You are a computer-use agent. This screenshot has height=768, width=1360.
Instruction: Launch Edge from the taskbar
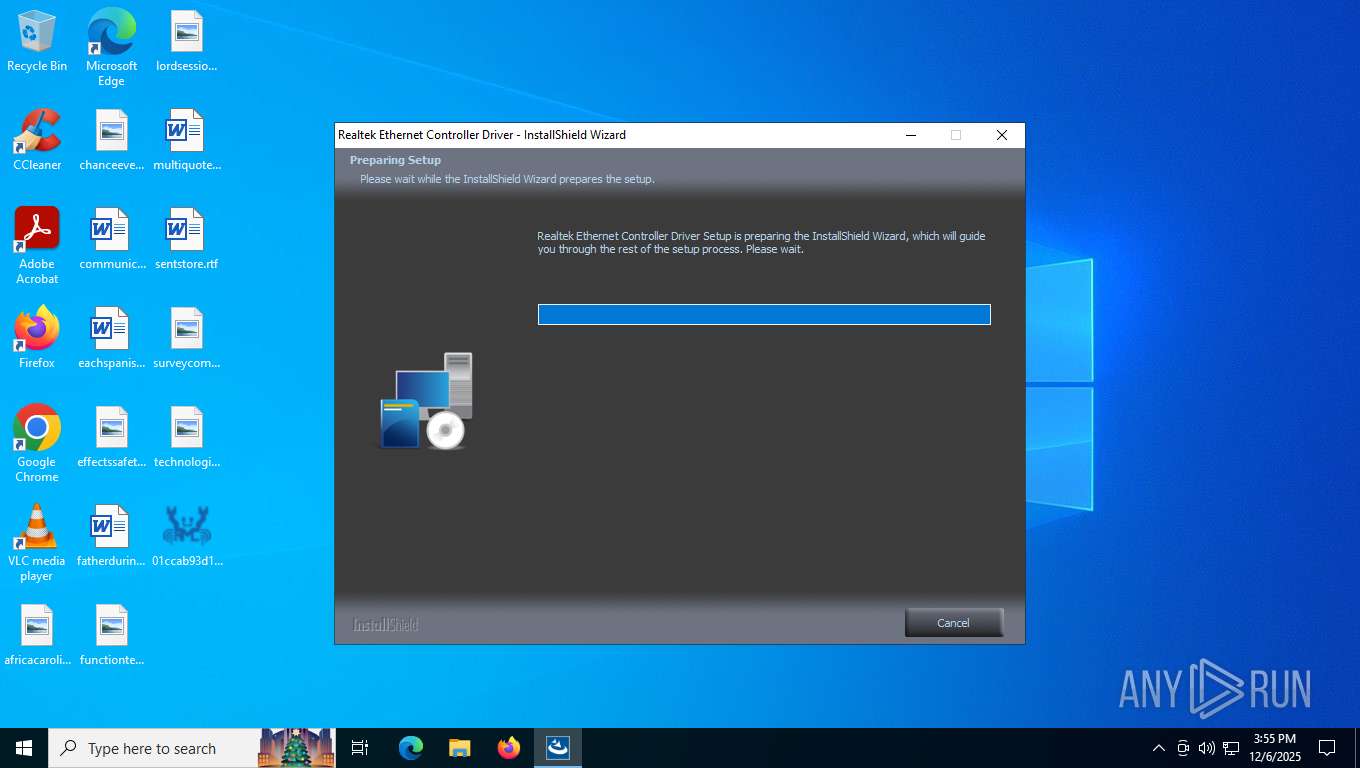point(410,748)
